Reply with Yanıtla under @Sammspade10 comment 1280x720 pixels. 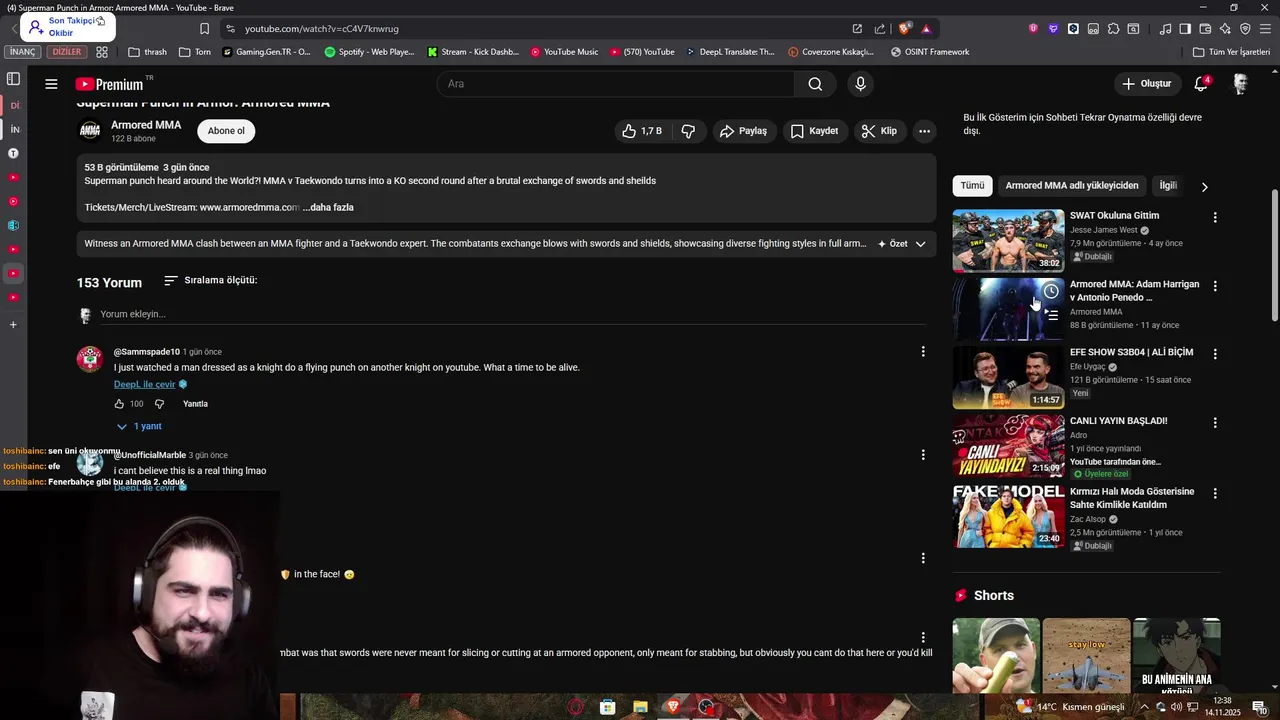(x=195, y=404)
